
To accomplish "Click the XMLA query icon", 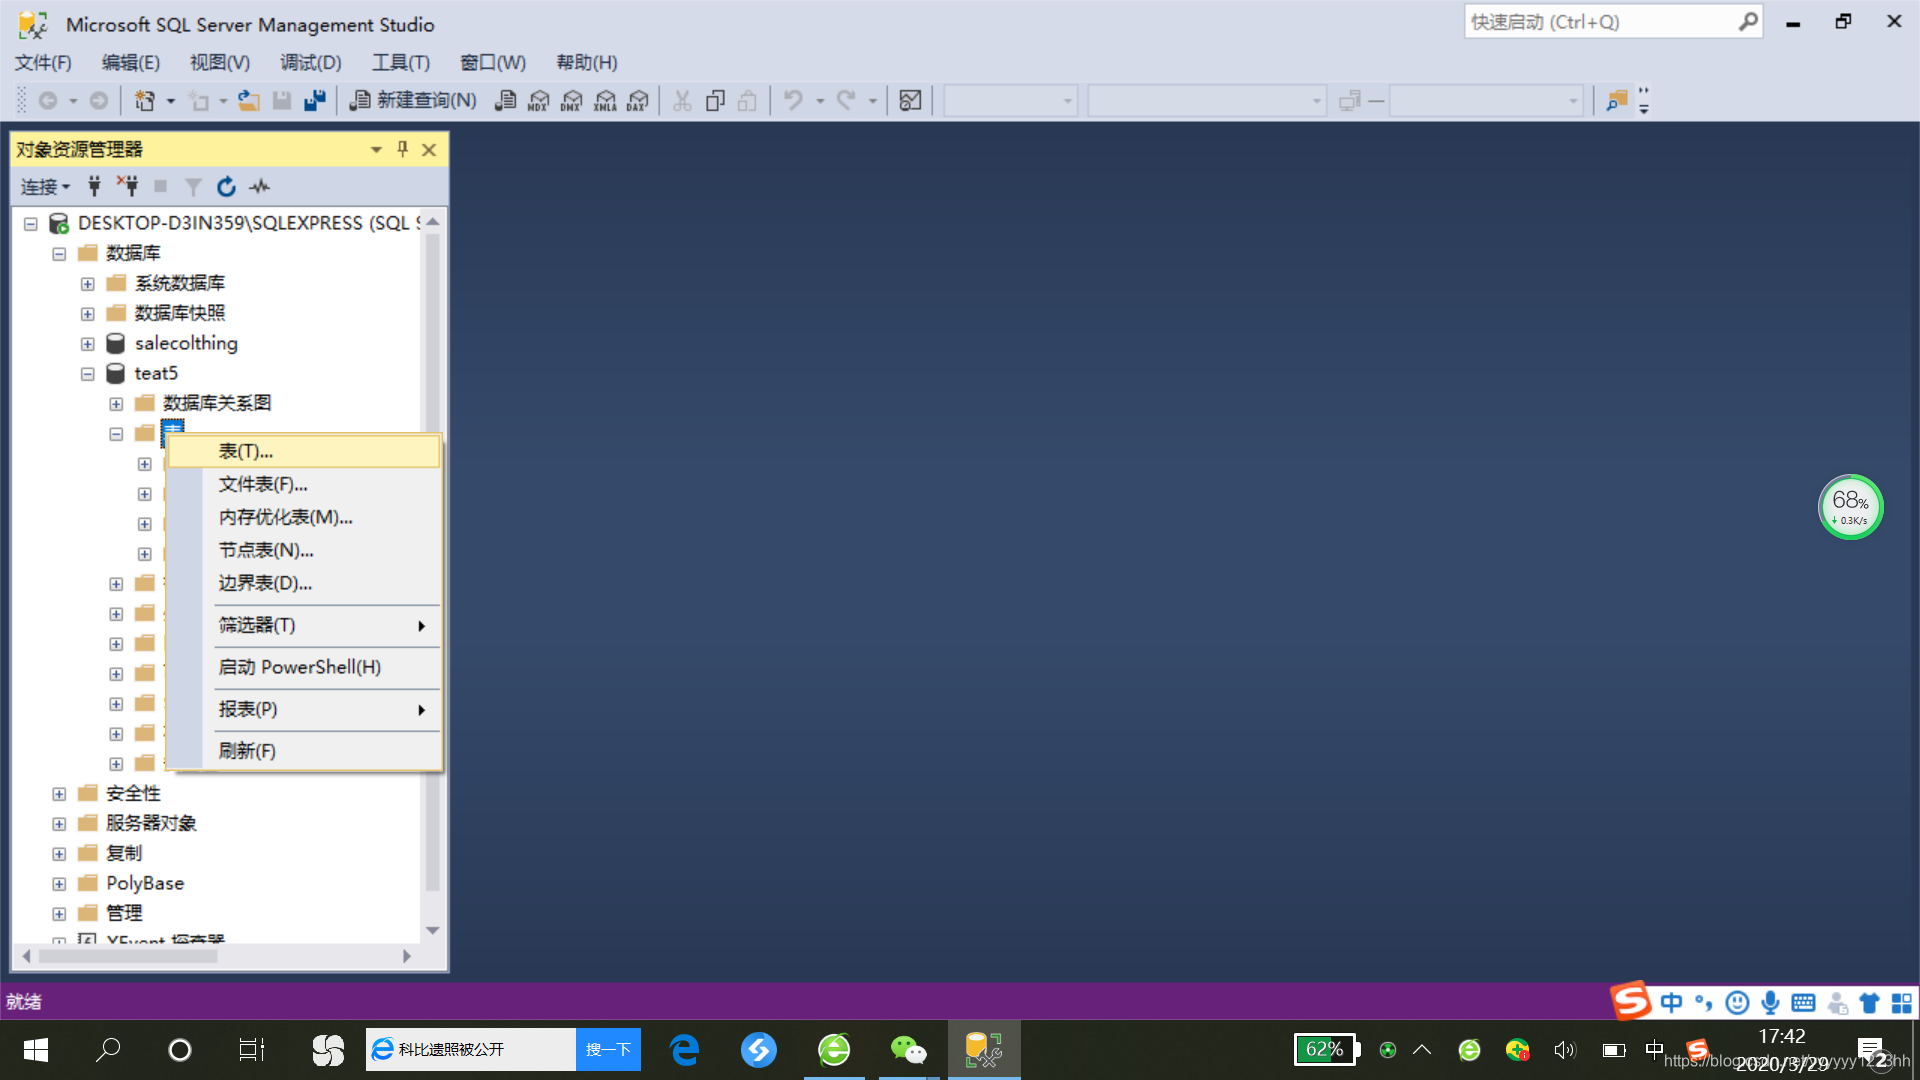I will [605, 100].
